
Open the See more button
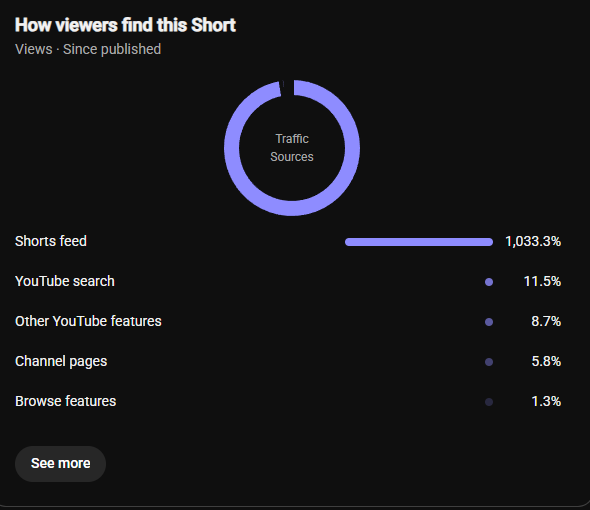point(60,464)
